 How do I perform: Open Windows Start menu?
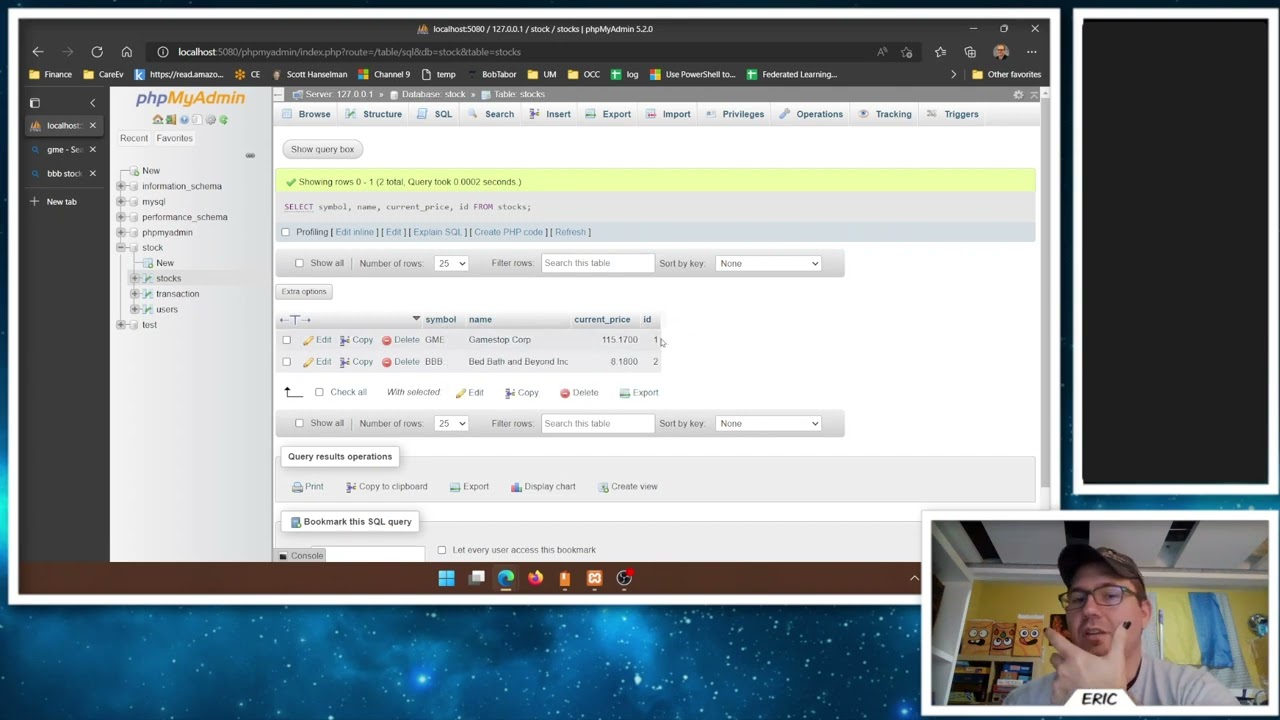pyautogui.click(x=446, y=578)
